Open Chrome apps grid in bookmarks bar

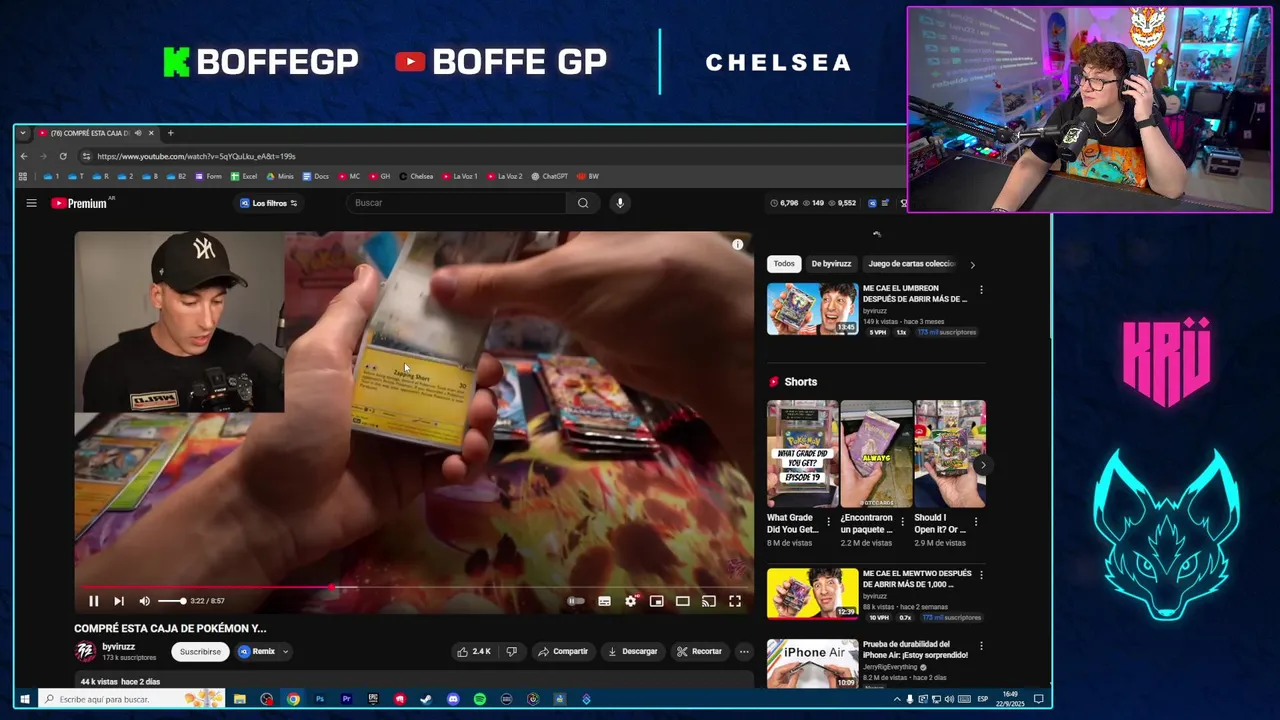(23, 176)
